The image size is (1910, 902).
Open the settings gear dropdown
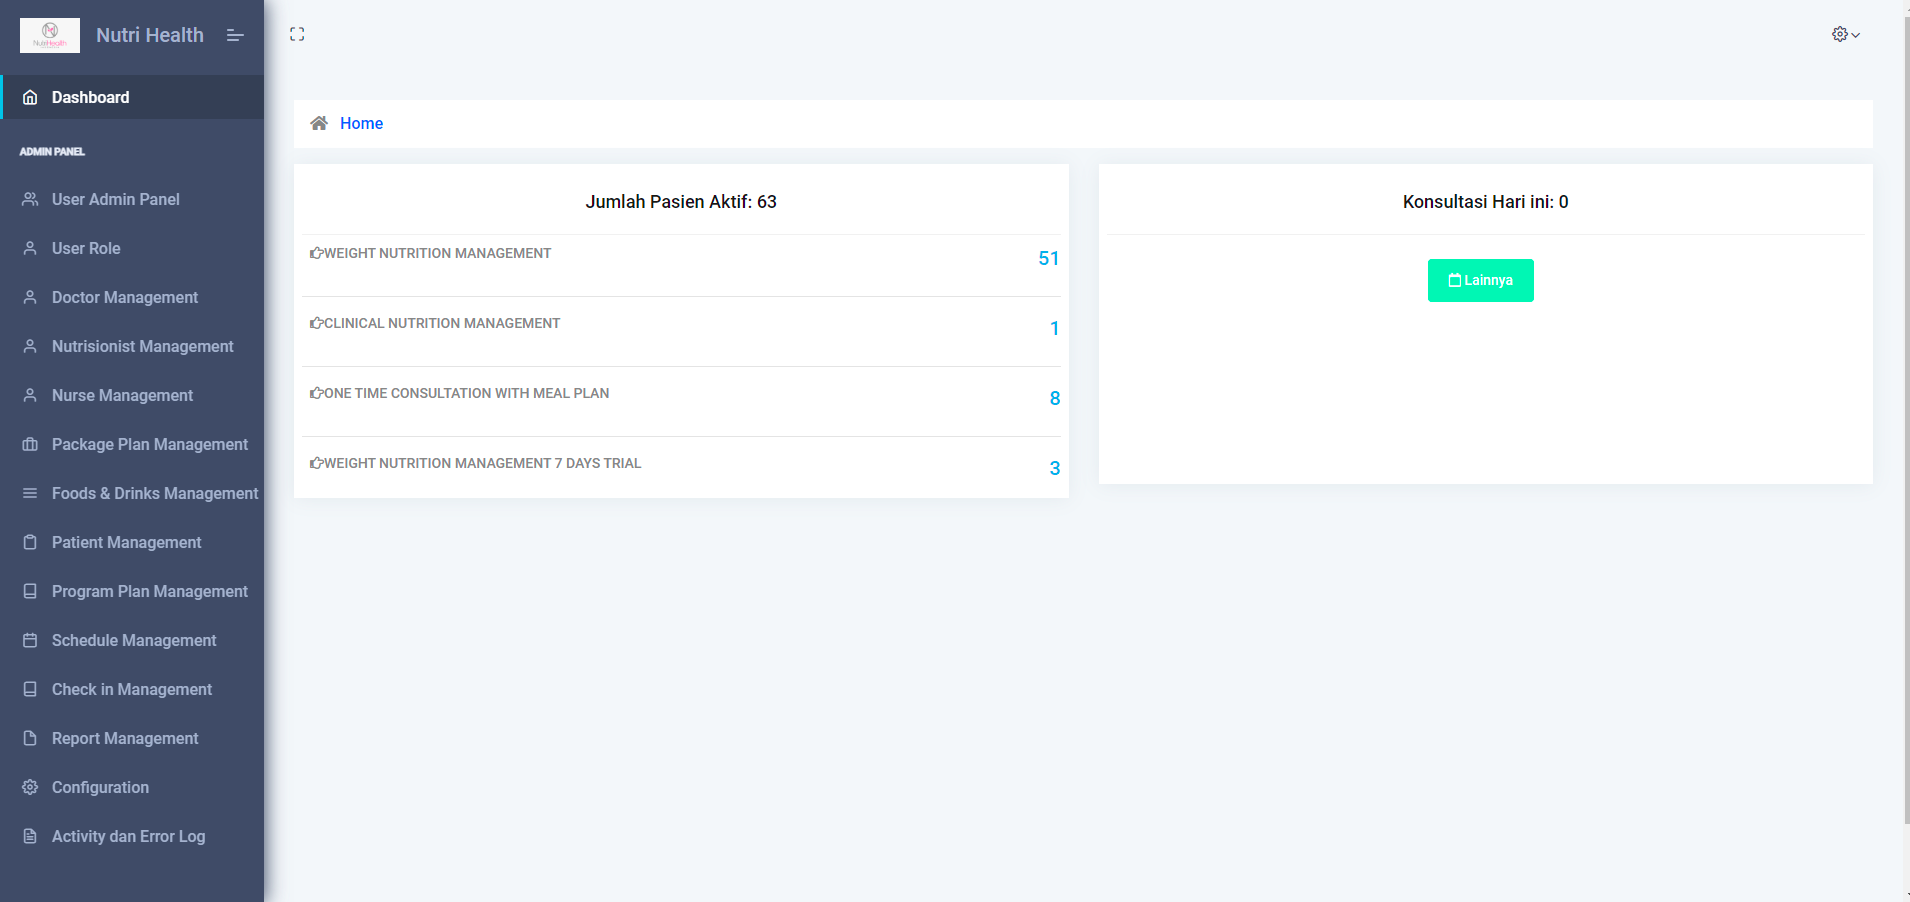click(1845, 34)
